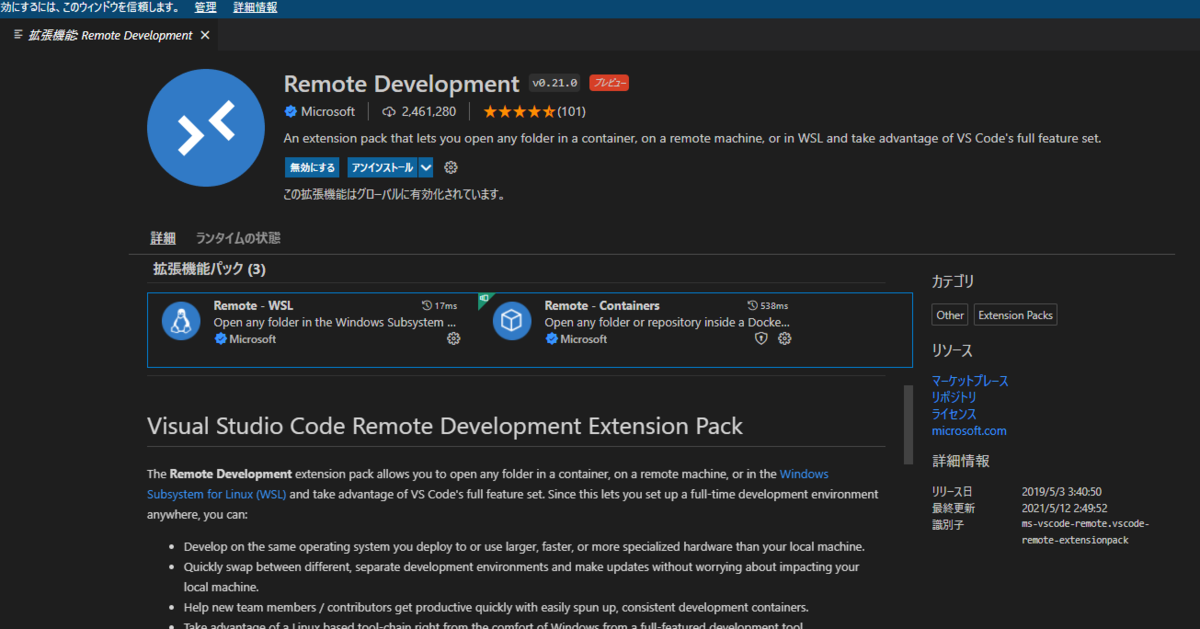The height and width of the screenshot is (629, 1200).
Task: Click the Microsoft verified publisher badge
Action: pos(291,111)
